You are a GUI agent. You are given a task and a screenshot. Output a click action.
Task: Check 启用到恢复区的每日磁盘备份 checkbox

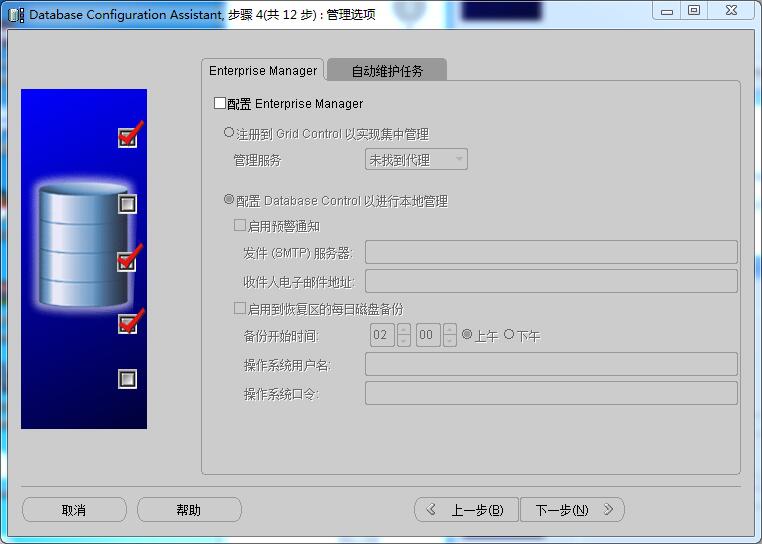[x=240, y=308]
